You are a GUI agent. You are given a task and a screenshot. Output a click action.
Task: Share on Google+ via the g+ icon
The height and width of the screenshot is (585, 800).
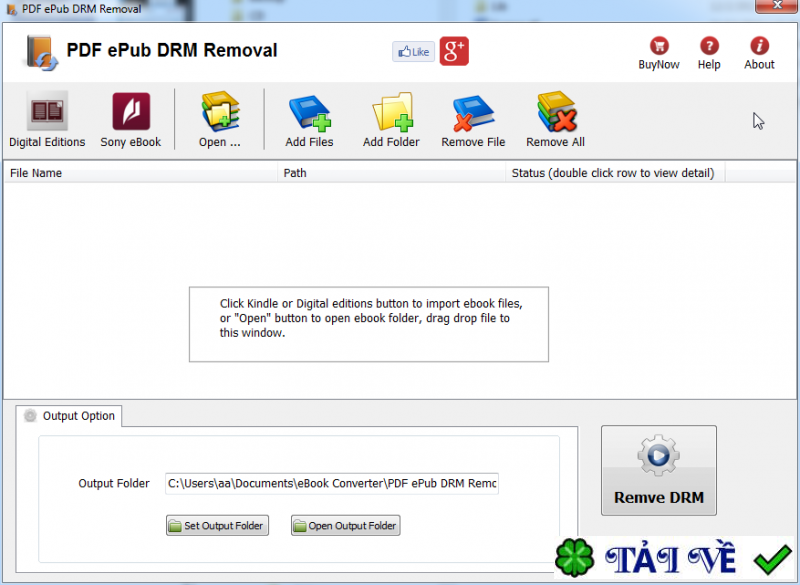click(454, 51)
